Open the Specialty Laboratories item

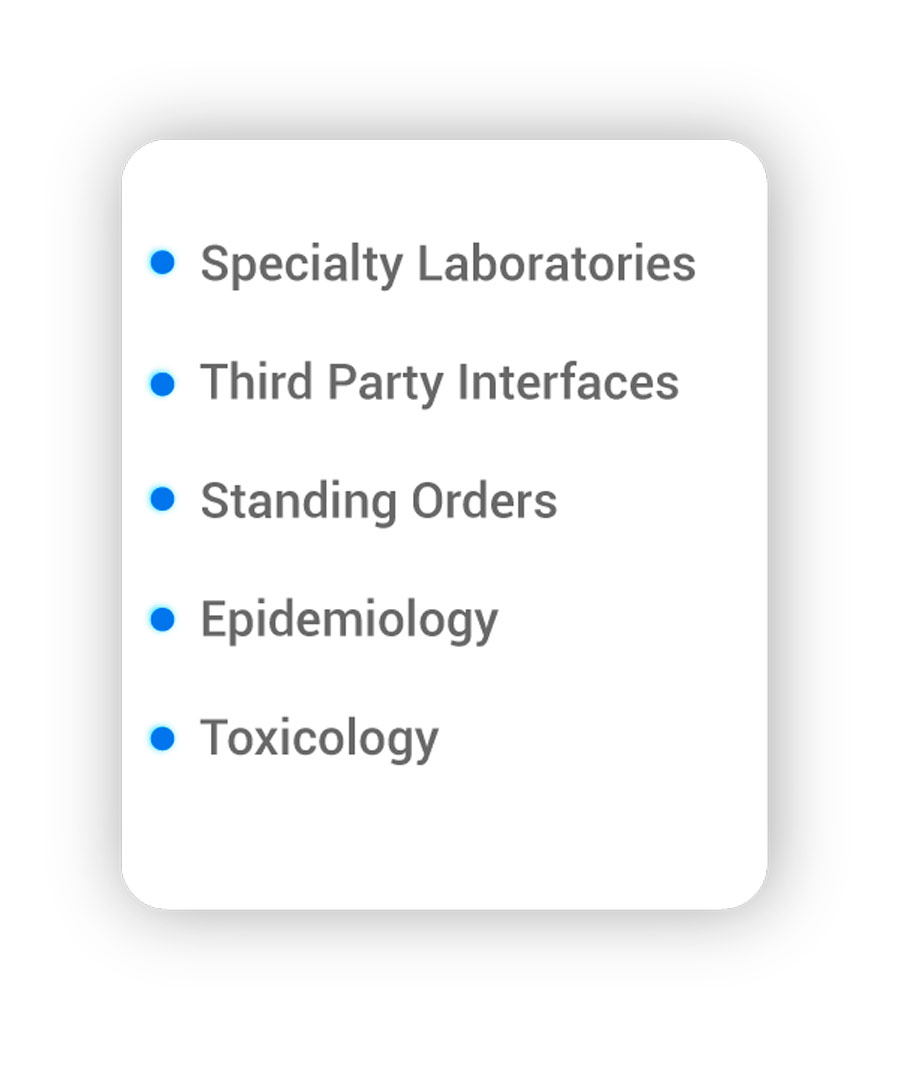click(x=447, y=264)
